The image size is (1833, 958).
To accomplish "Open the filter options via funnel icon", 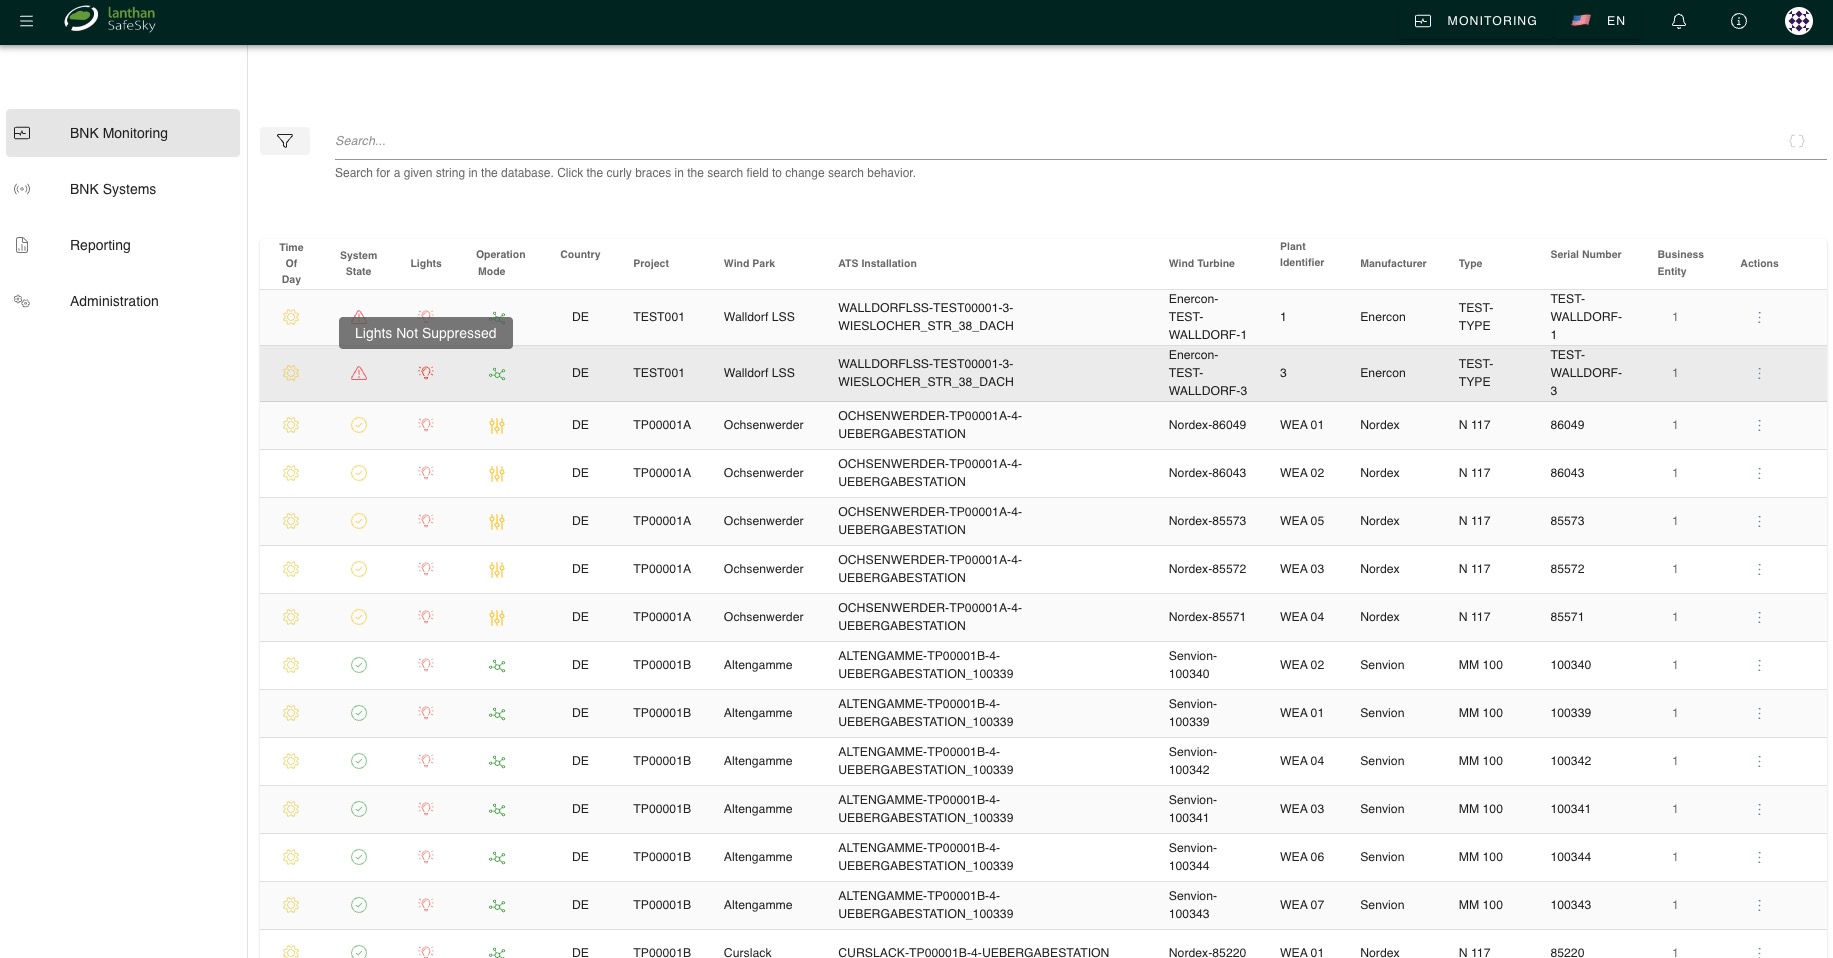I will pyautogui.click(x=285, y=141).
